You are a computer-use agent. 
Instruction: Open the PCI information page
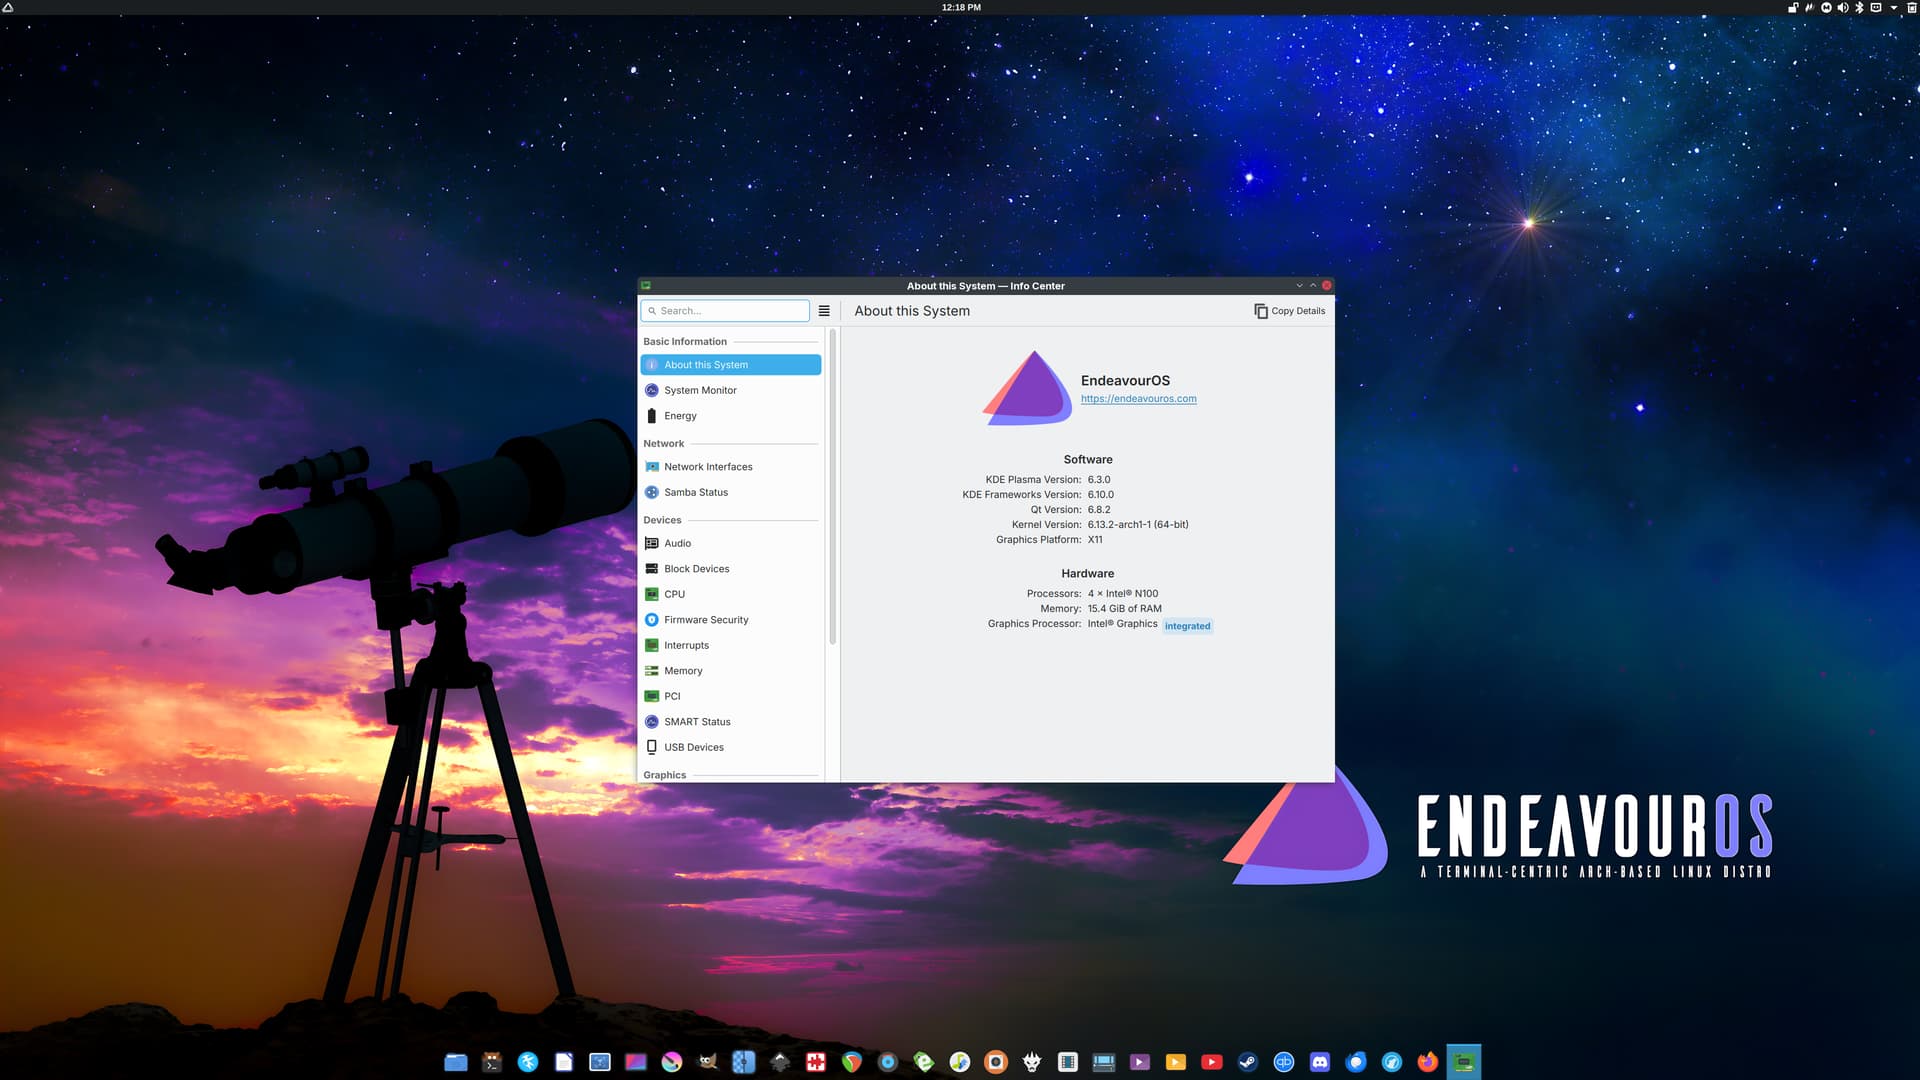pyautogui.click(x=730, y=696)
